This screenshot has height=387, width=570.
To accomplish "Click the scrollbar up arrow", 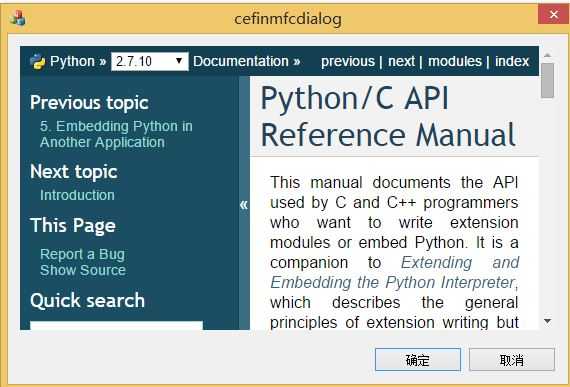I will 547,55.
